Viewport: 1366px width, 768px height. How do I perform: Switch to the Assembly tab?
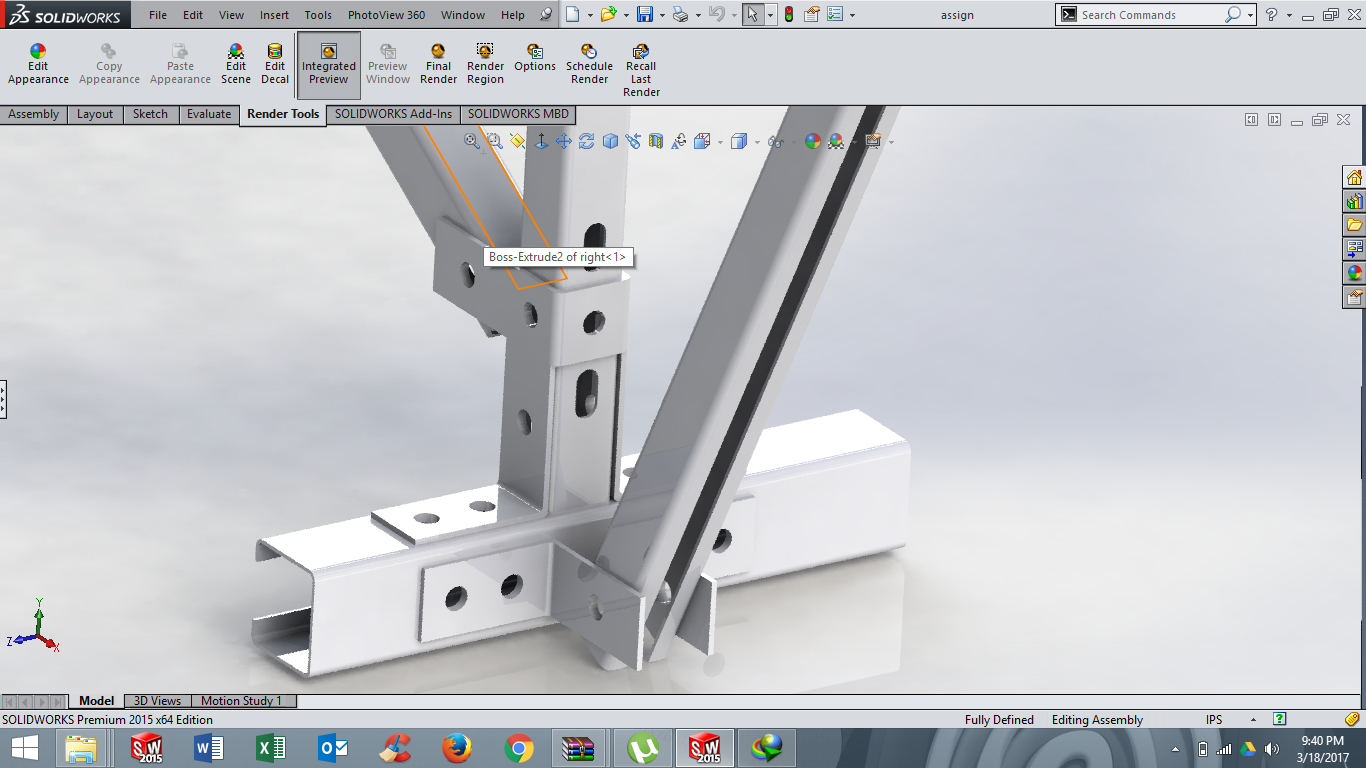pos(34,114)
